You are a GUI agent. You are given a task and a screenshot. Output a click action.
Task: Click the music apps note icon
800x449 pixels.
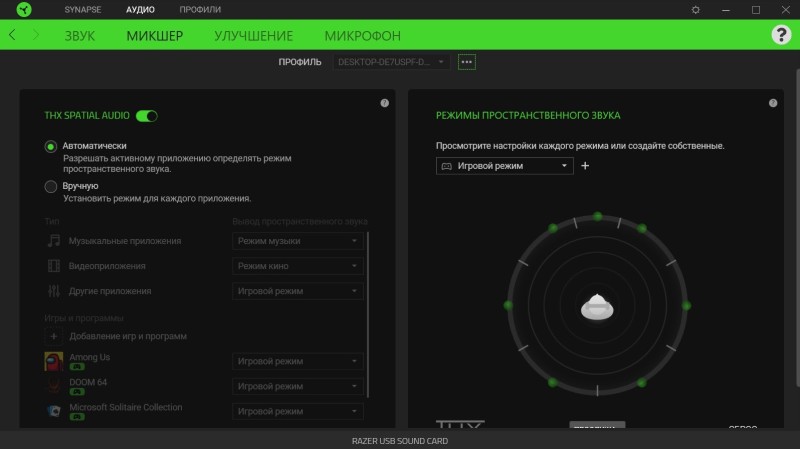click(54, 241)
